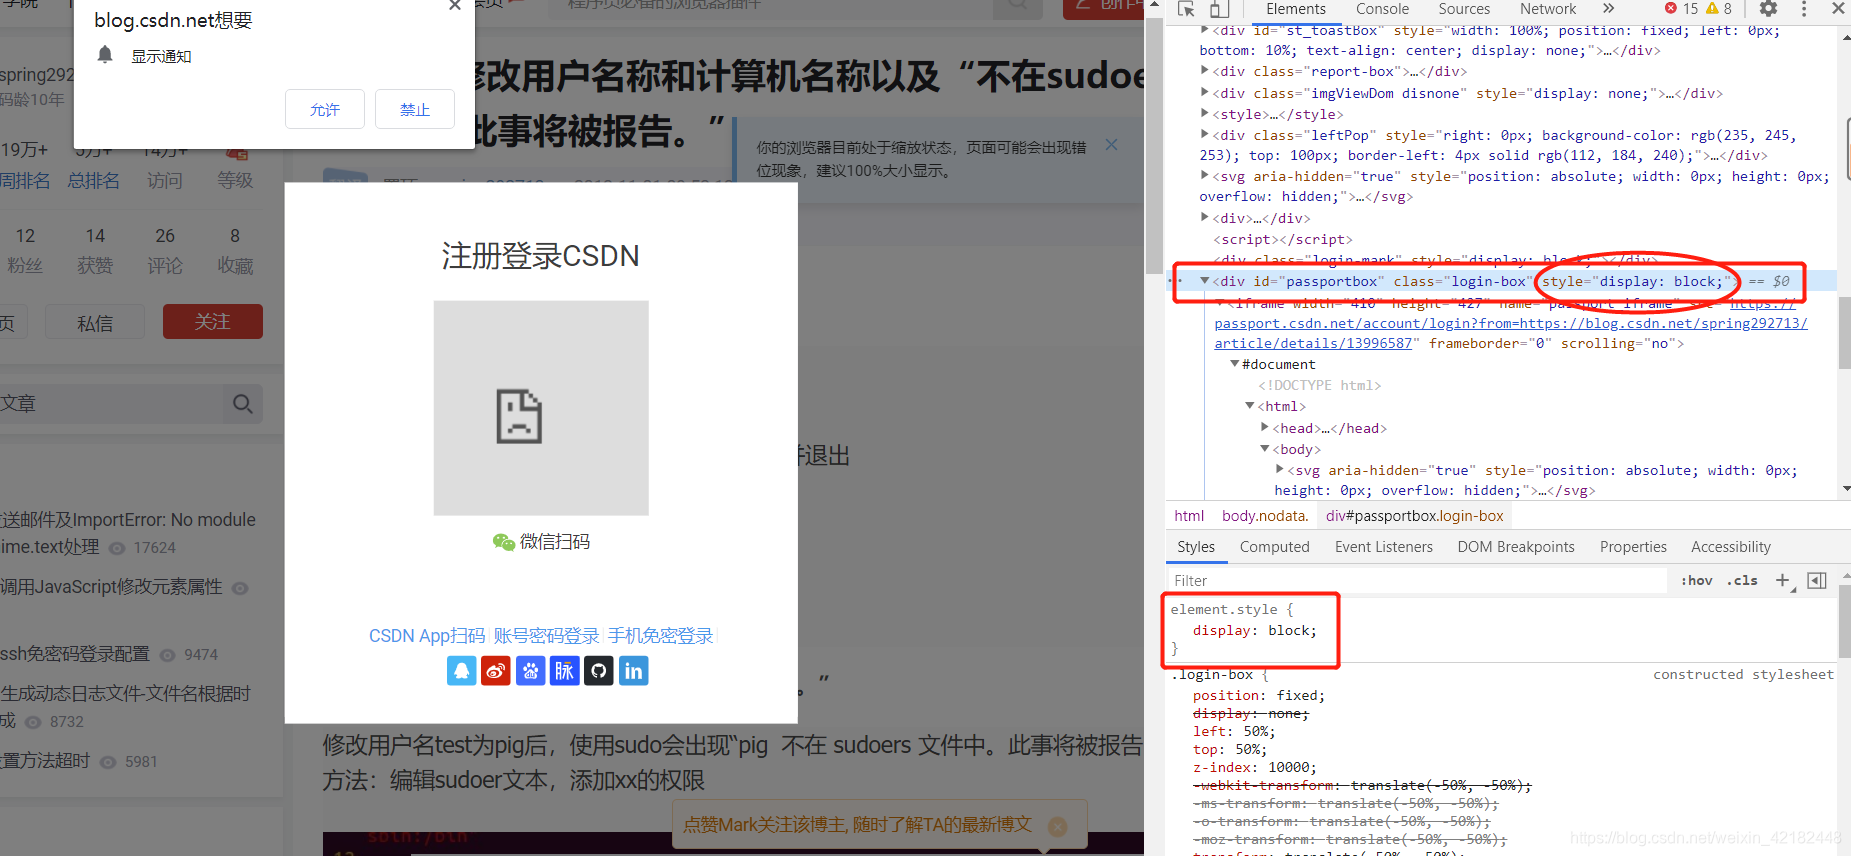The image size is (1851, 856).
Task: Open the Properties tab
Action: coord(1633,547)
